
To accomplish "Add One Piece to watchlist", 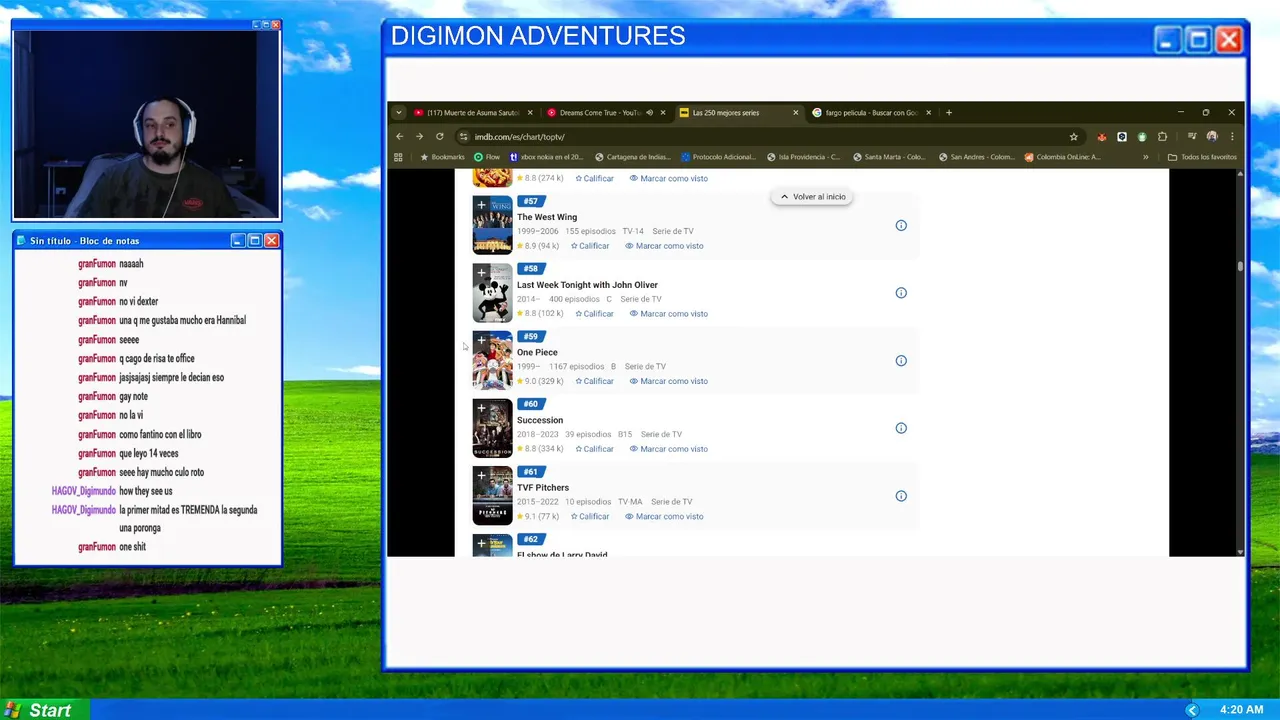I will [481, 340].
